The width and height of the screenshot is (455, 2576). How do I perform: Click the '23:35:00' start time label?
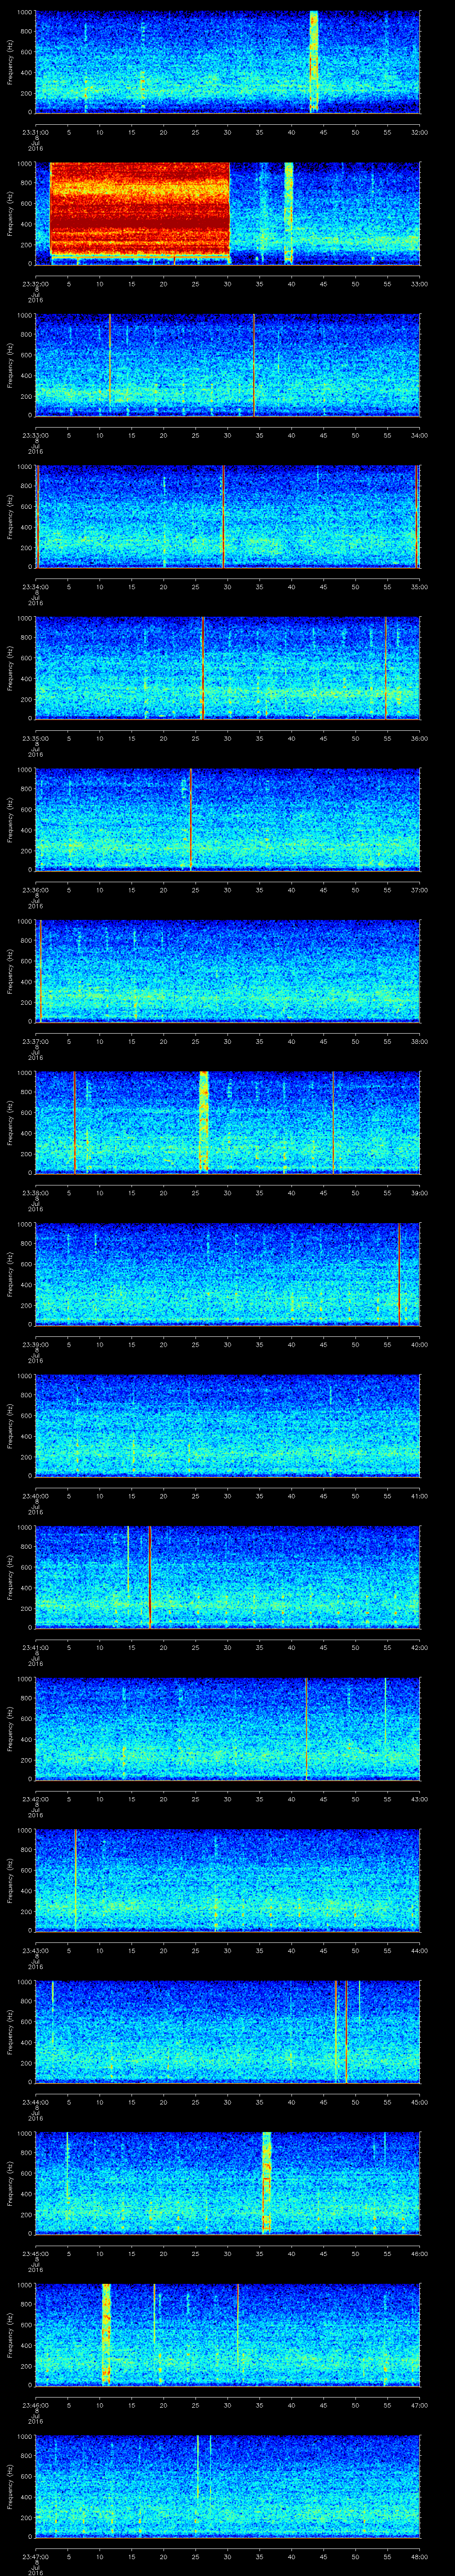point(36,738)
